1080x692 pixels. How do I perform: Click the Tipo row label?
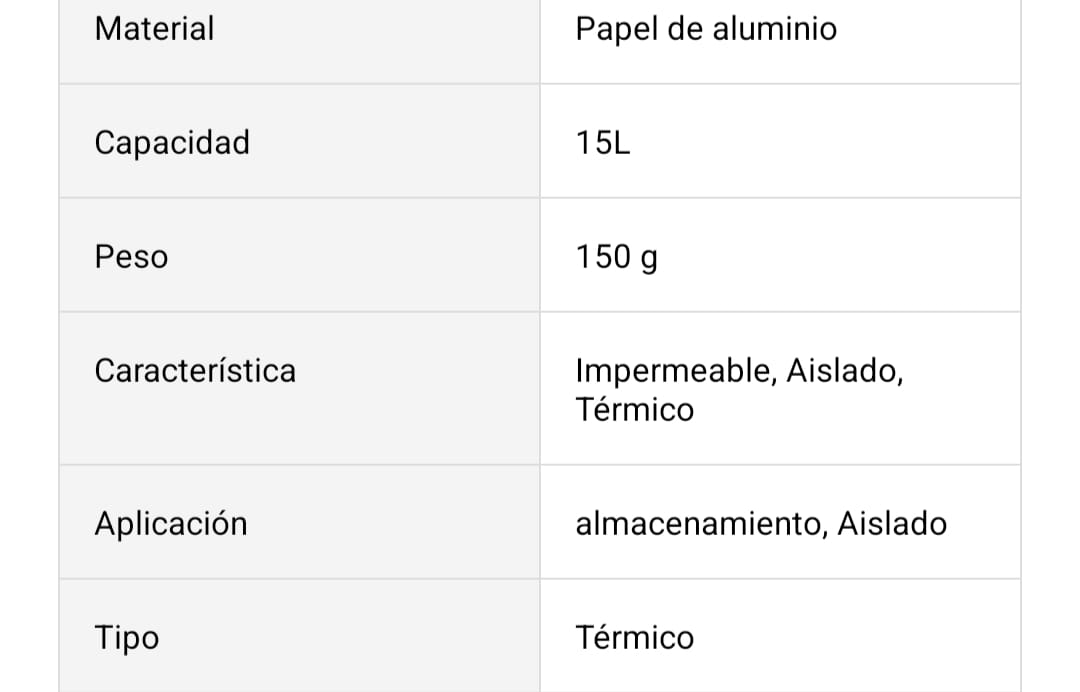(x=126, y=637)
